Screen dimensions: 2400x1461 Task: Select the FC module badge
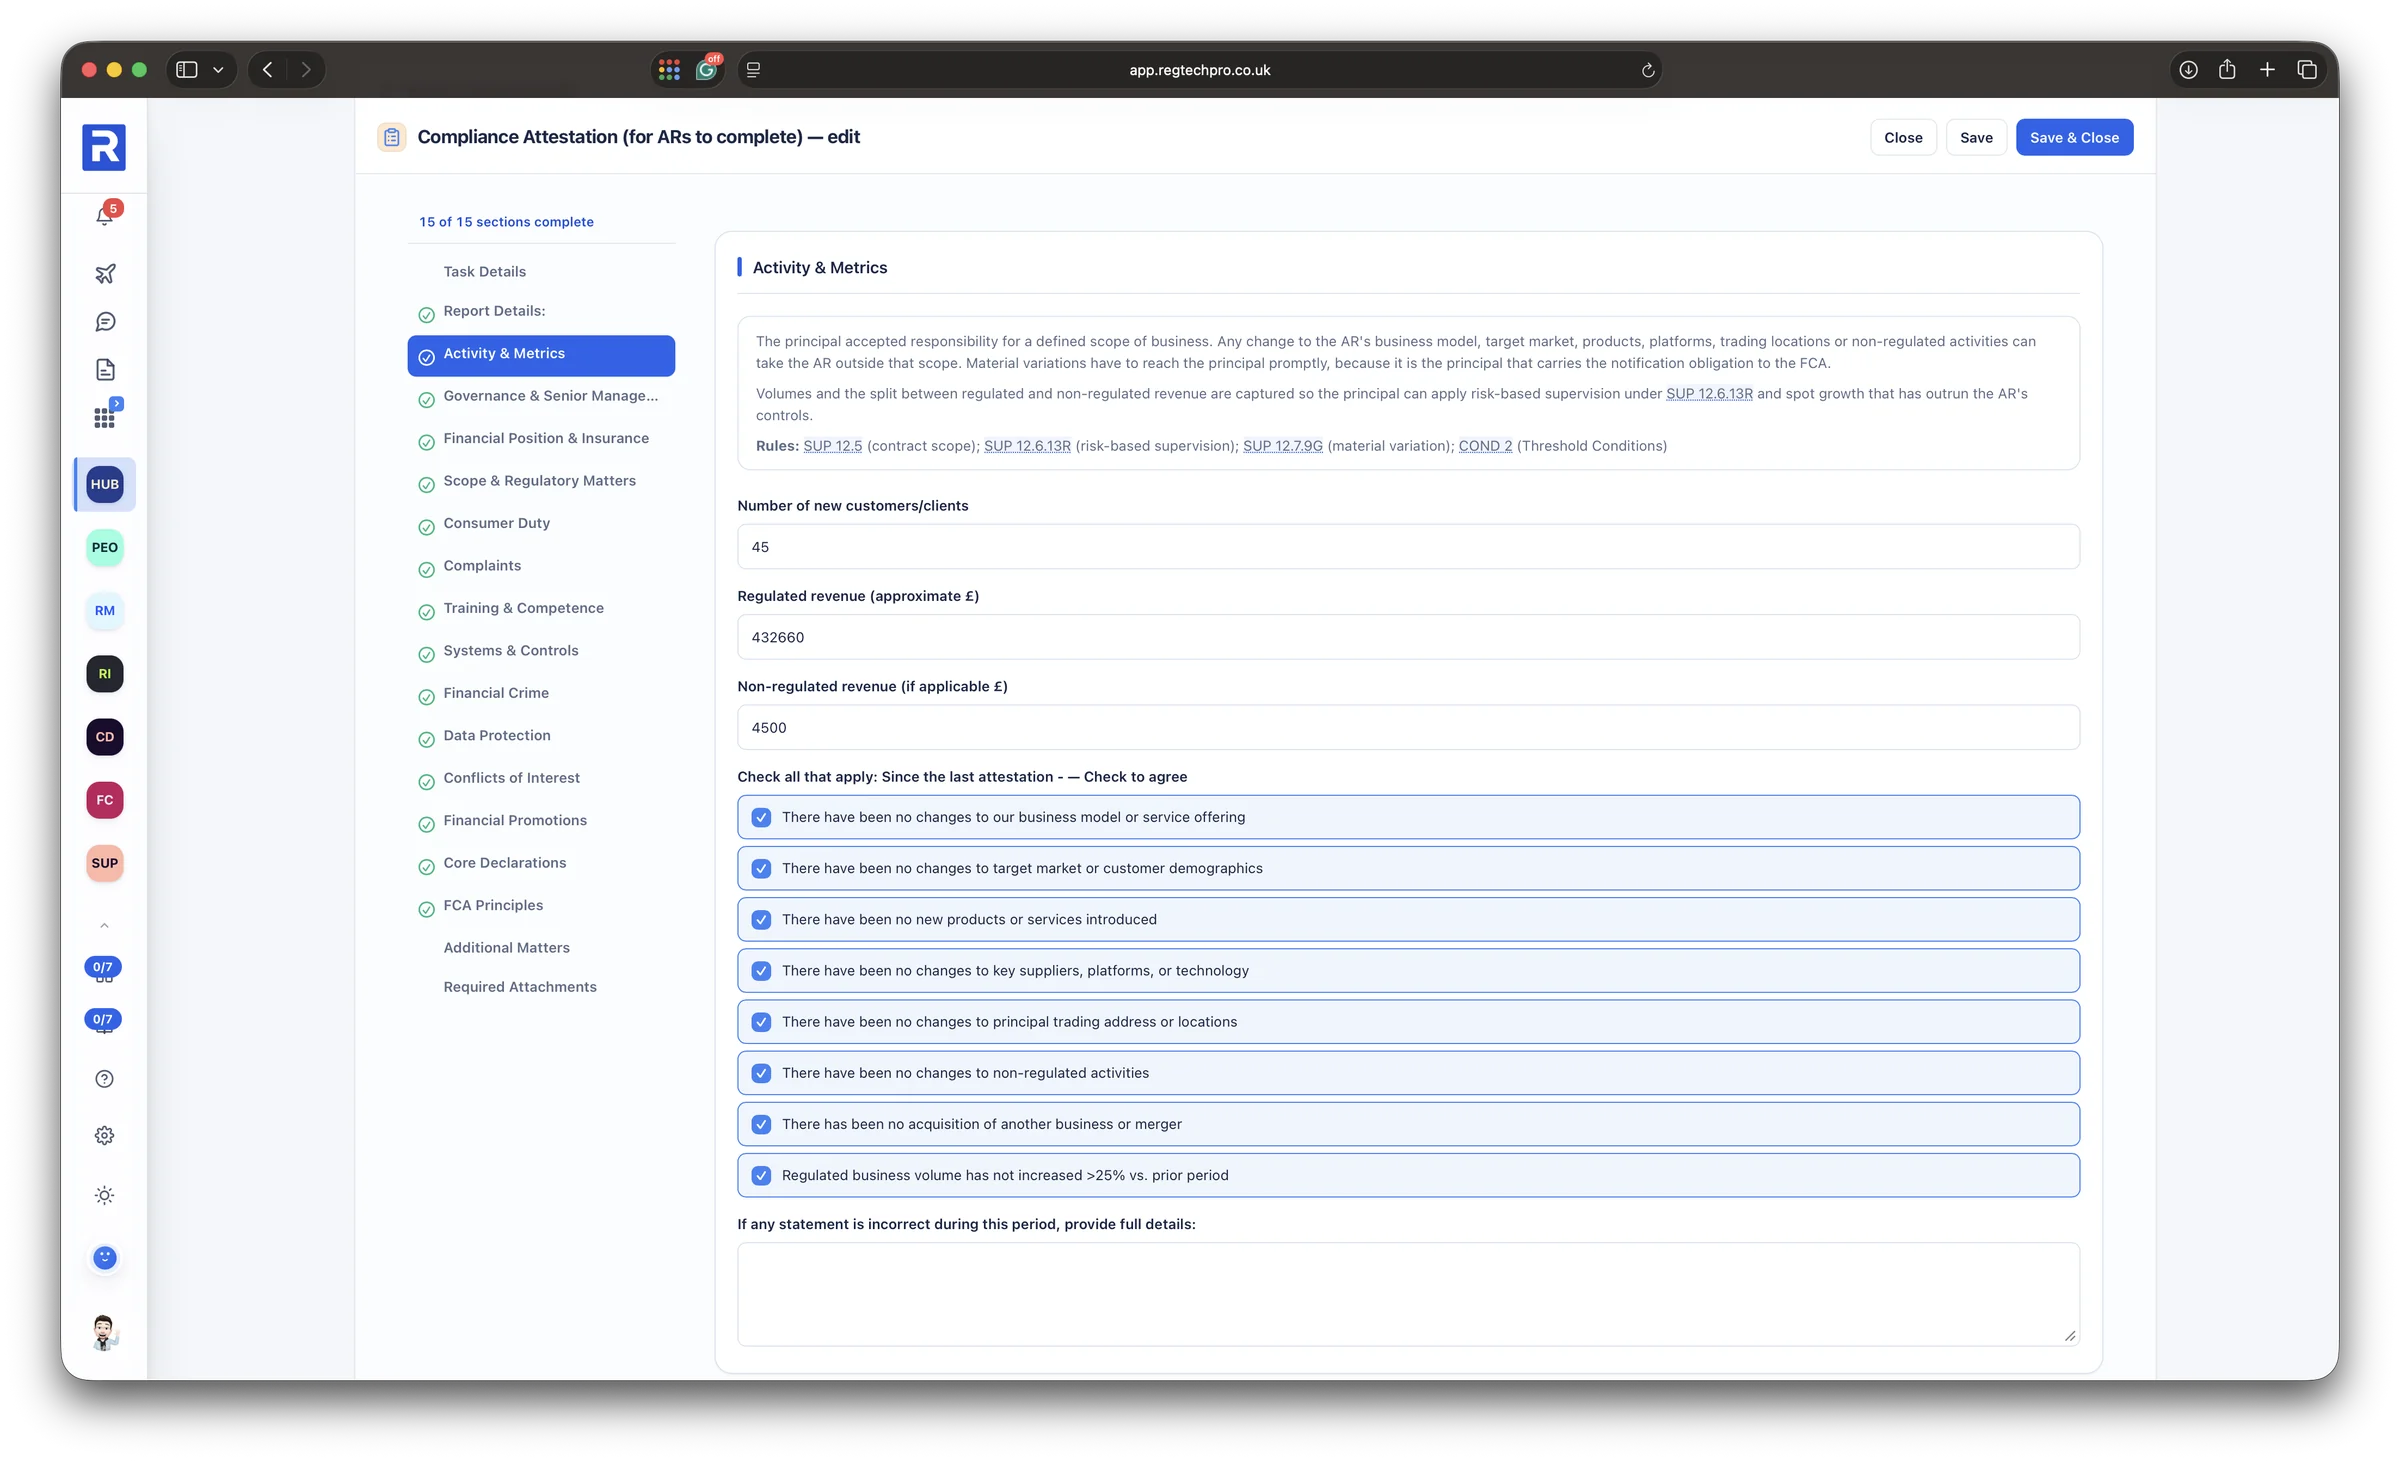coord(105,800)
